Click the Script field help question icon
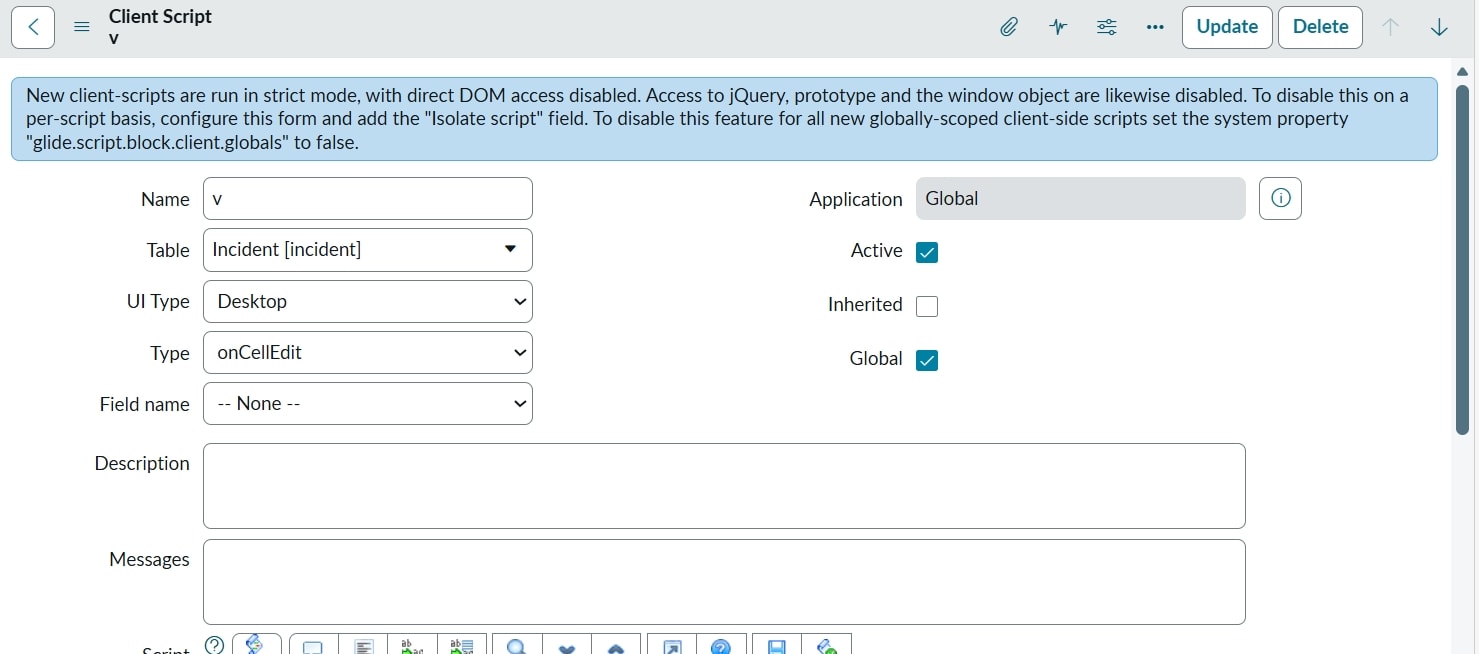 pos(214,644)
